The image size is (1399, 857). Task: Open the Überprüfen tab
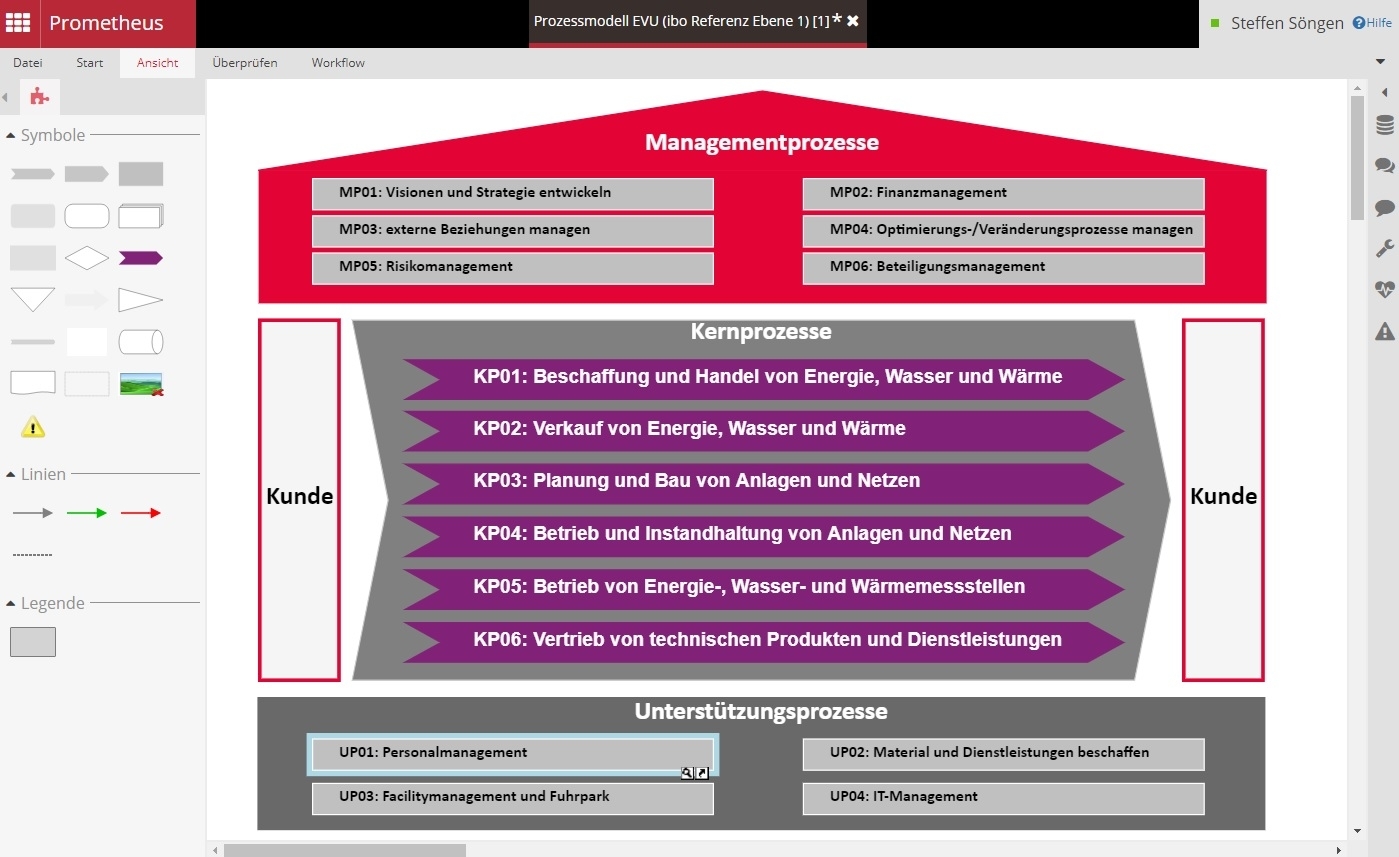tap(245, 63)
